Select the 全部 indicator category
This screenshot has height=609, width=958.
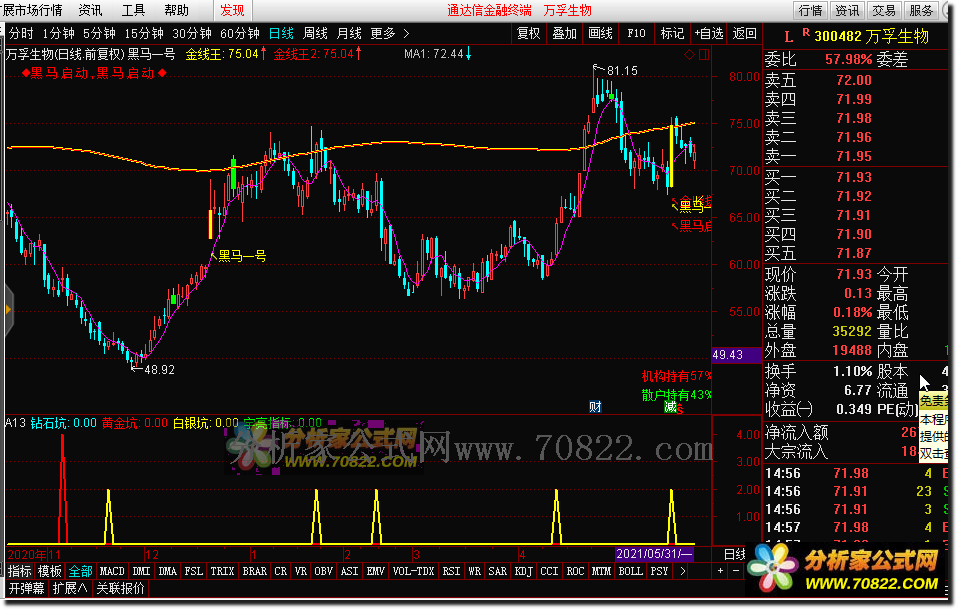pyautogui.click(x=80, y=571)
